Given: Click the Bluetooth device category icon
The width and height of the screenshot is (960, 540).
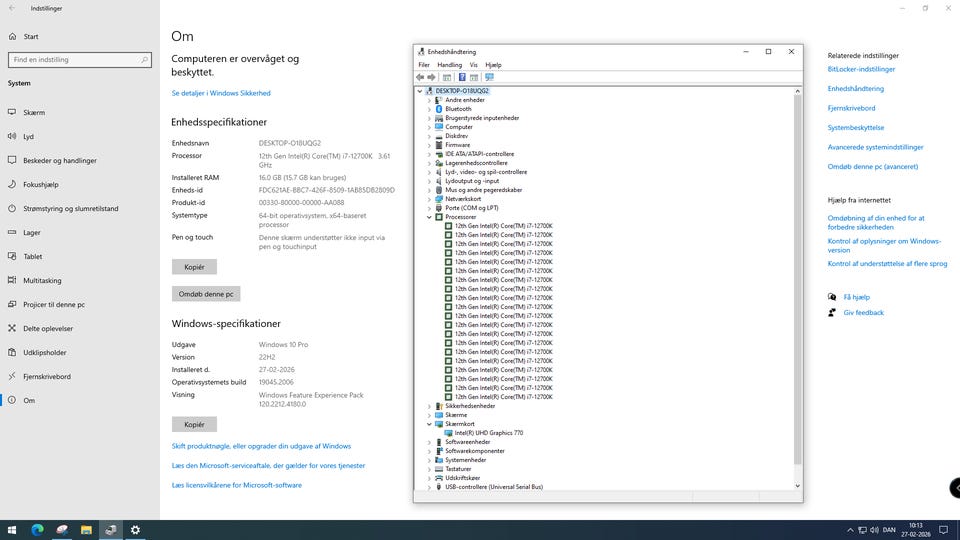Looking at the screenshot, I should (439, 109).
